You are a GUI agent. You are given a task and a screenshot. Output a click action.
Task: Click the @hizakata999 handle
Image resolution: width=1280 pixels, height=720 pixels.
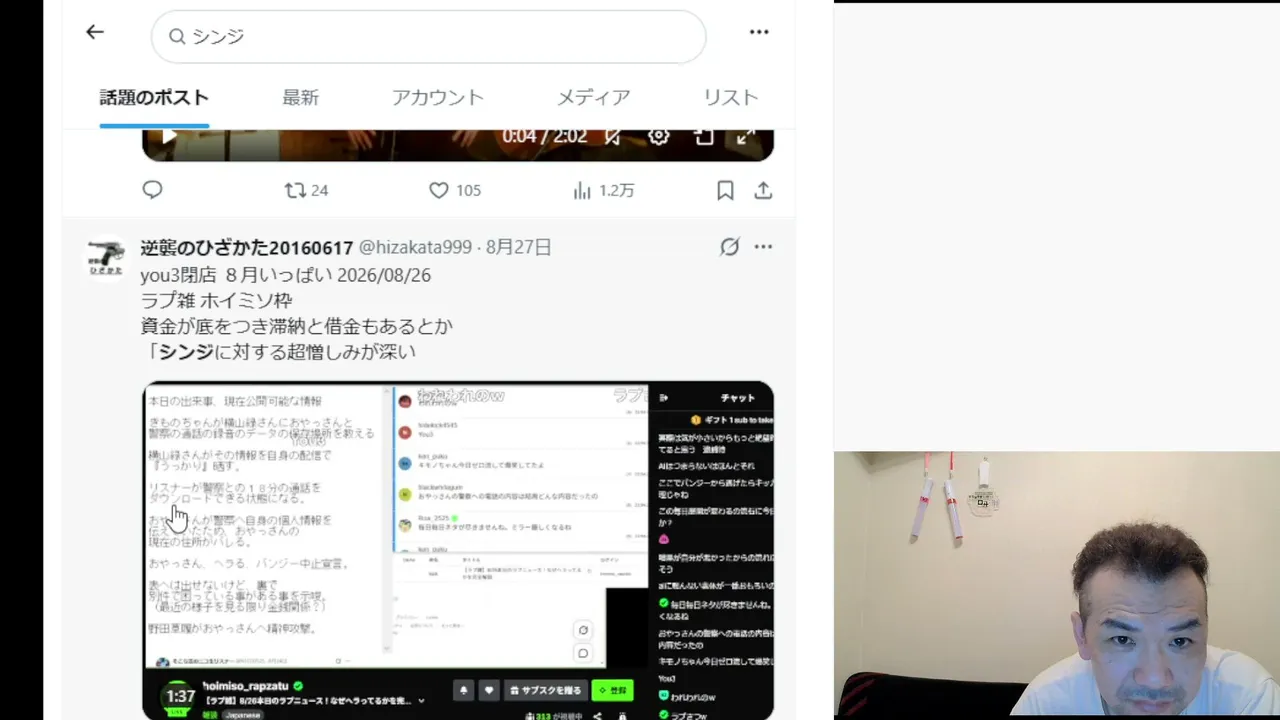click(415, 247)
